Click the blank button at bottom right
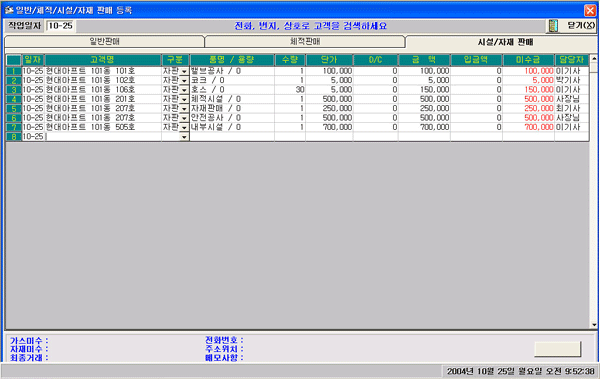Screen dimensions: 600x379 [x=557, y=349]
